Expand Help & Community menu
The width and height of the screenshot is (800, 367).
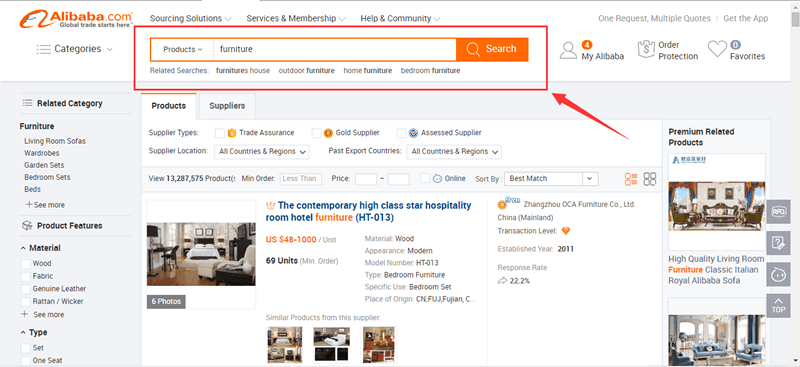(400, 18)
